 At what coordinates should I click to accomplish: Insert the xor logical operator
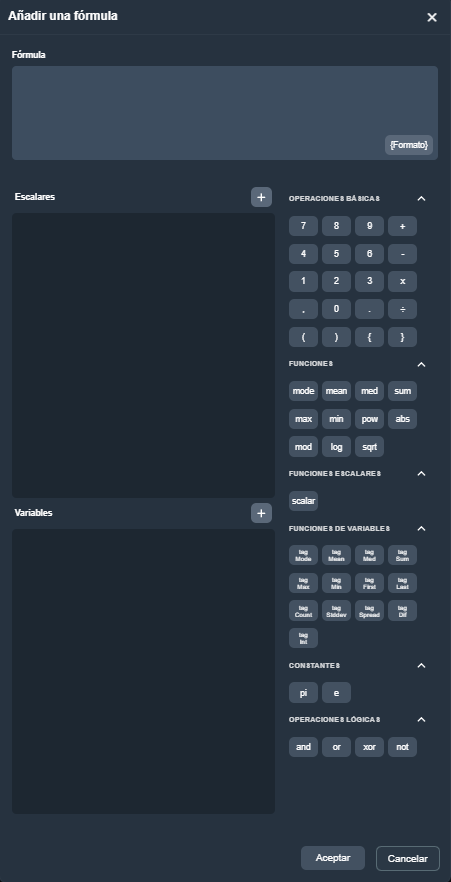[369, 747]
